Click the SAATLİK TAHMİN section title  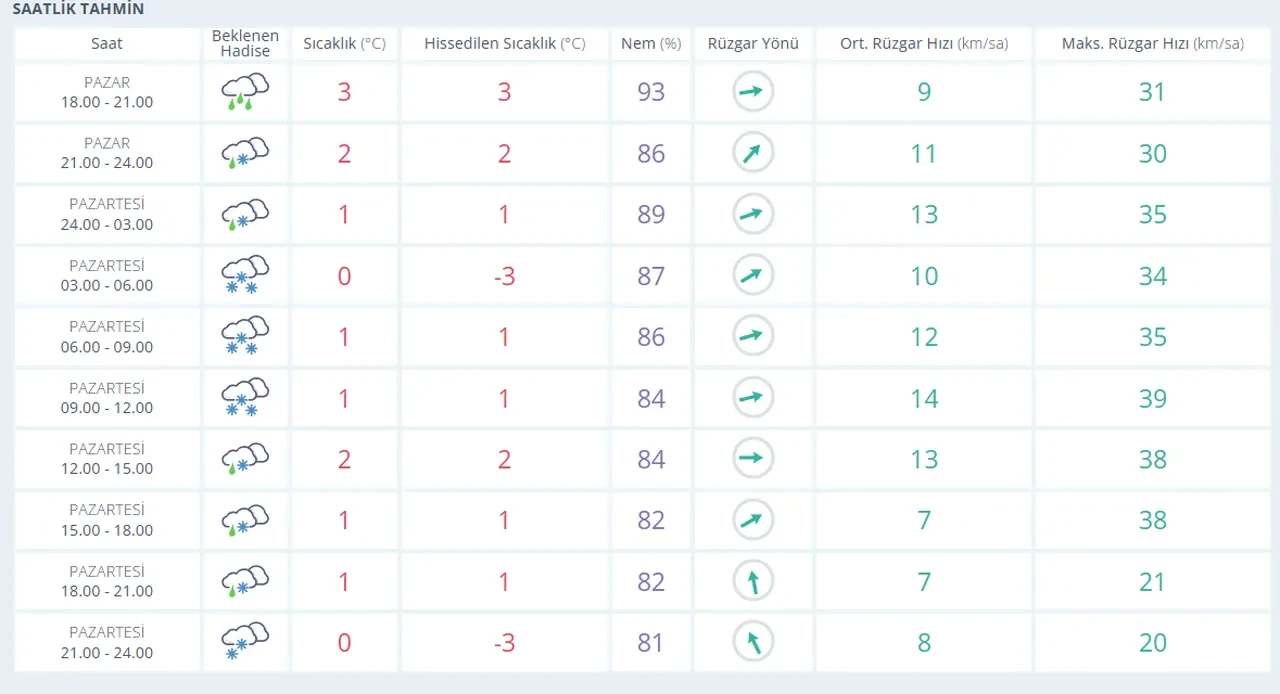(x=78, y=9)
